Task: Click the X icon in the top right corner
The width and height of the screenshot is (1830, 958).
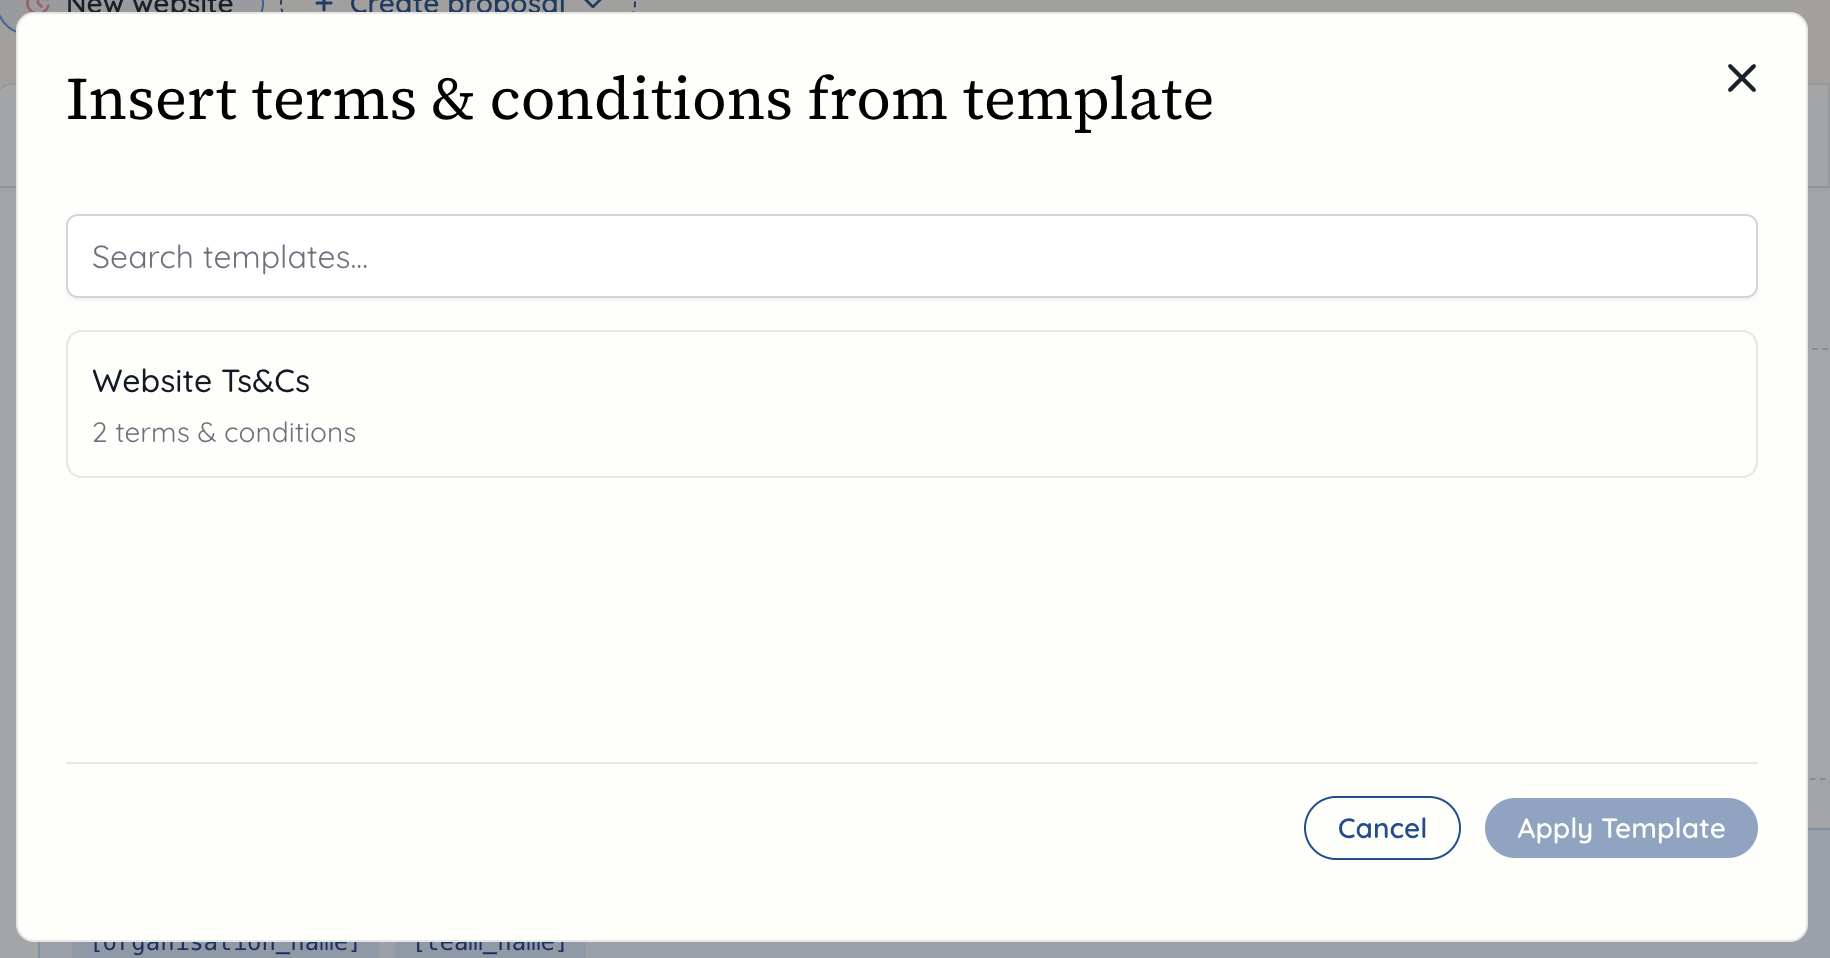Action: (x=1741, y=78)
